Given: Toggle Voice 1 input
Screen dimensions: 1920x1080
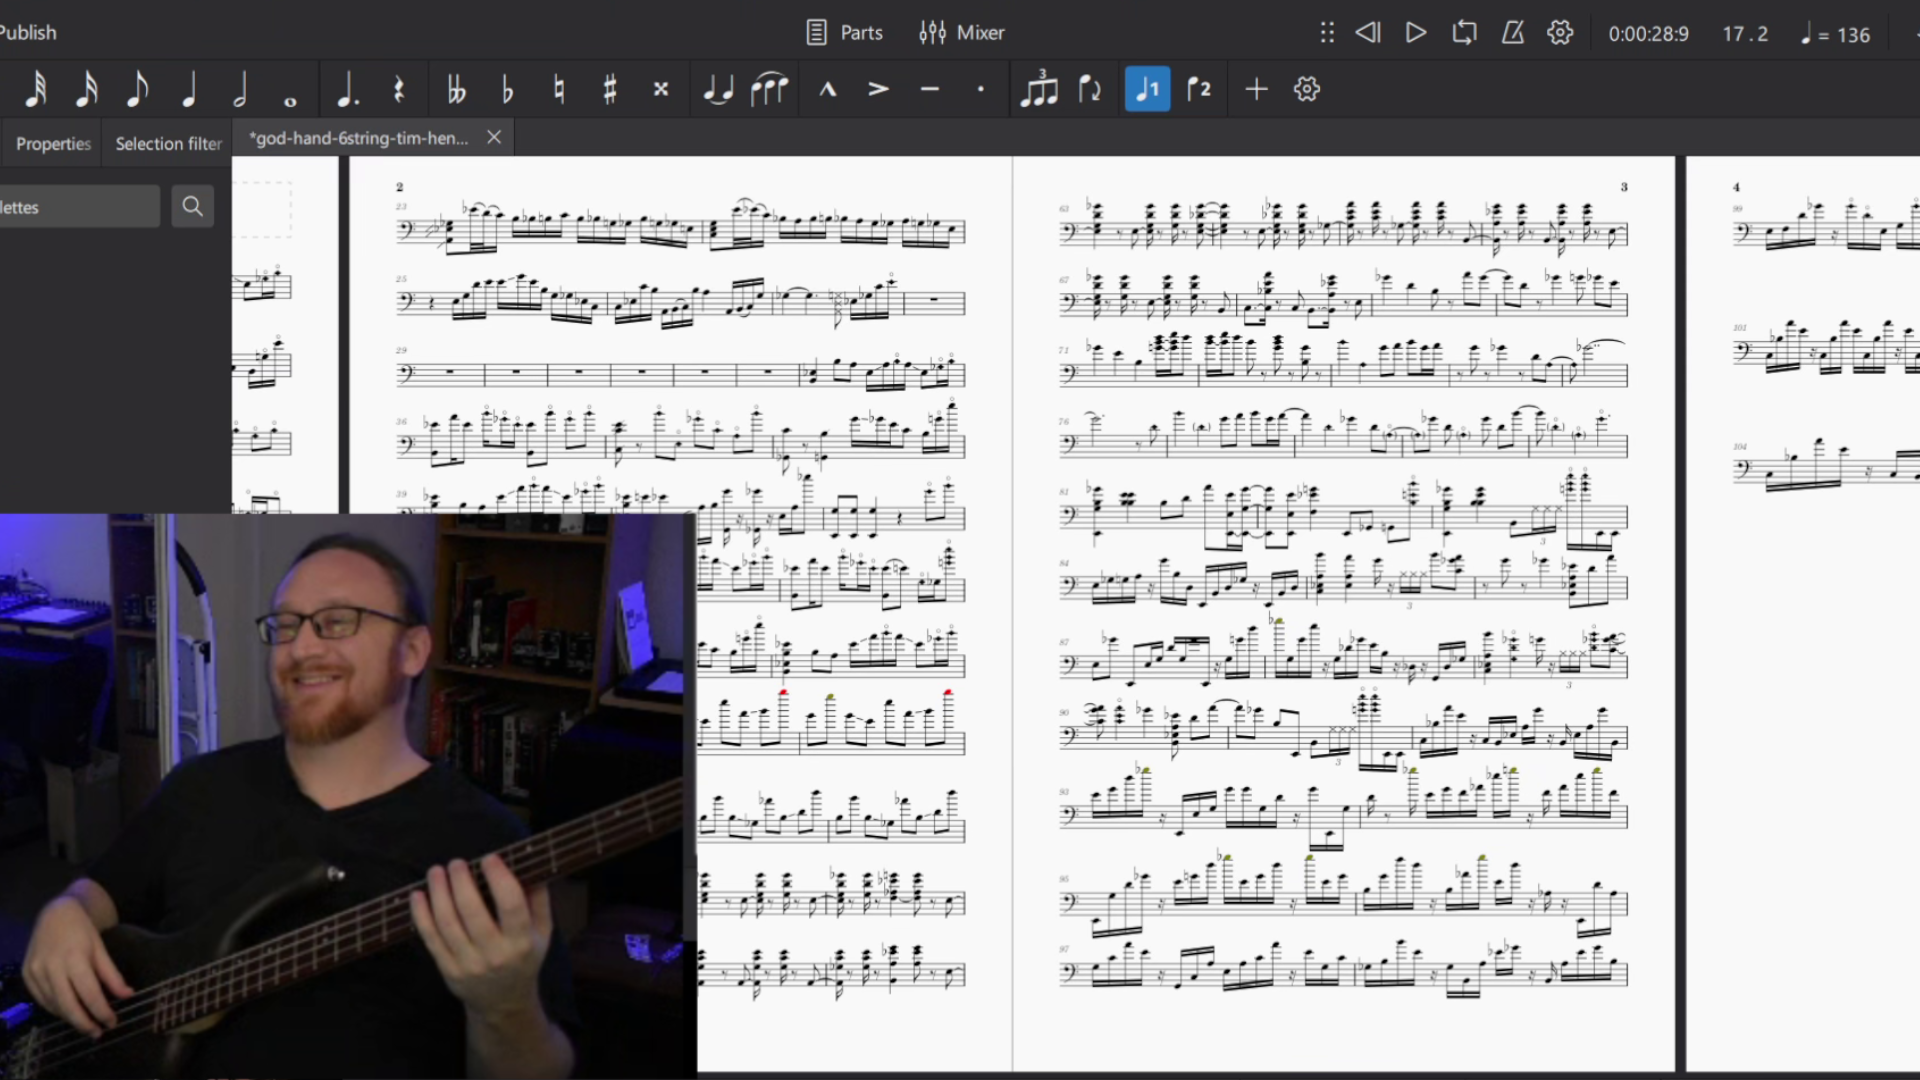Looking at the screenshot, I should 1147,90.
